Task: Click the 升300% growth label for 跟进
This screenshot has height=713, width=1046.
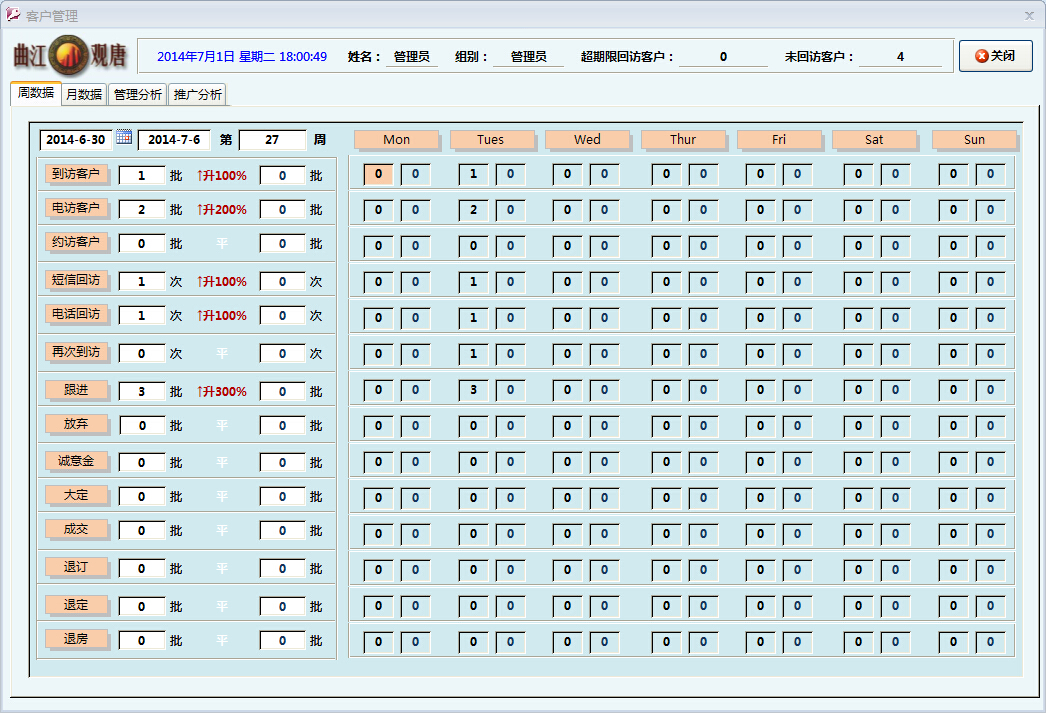Action: 222,392
